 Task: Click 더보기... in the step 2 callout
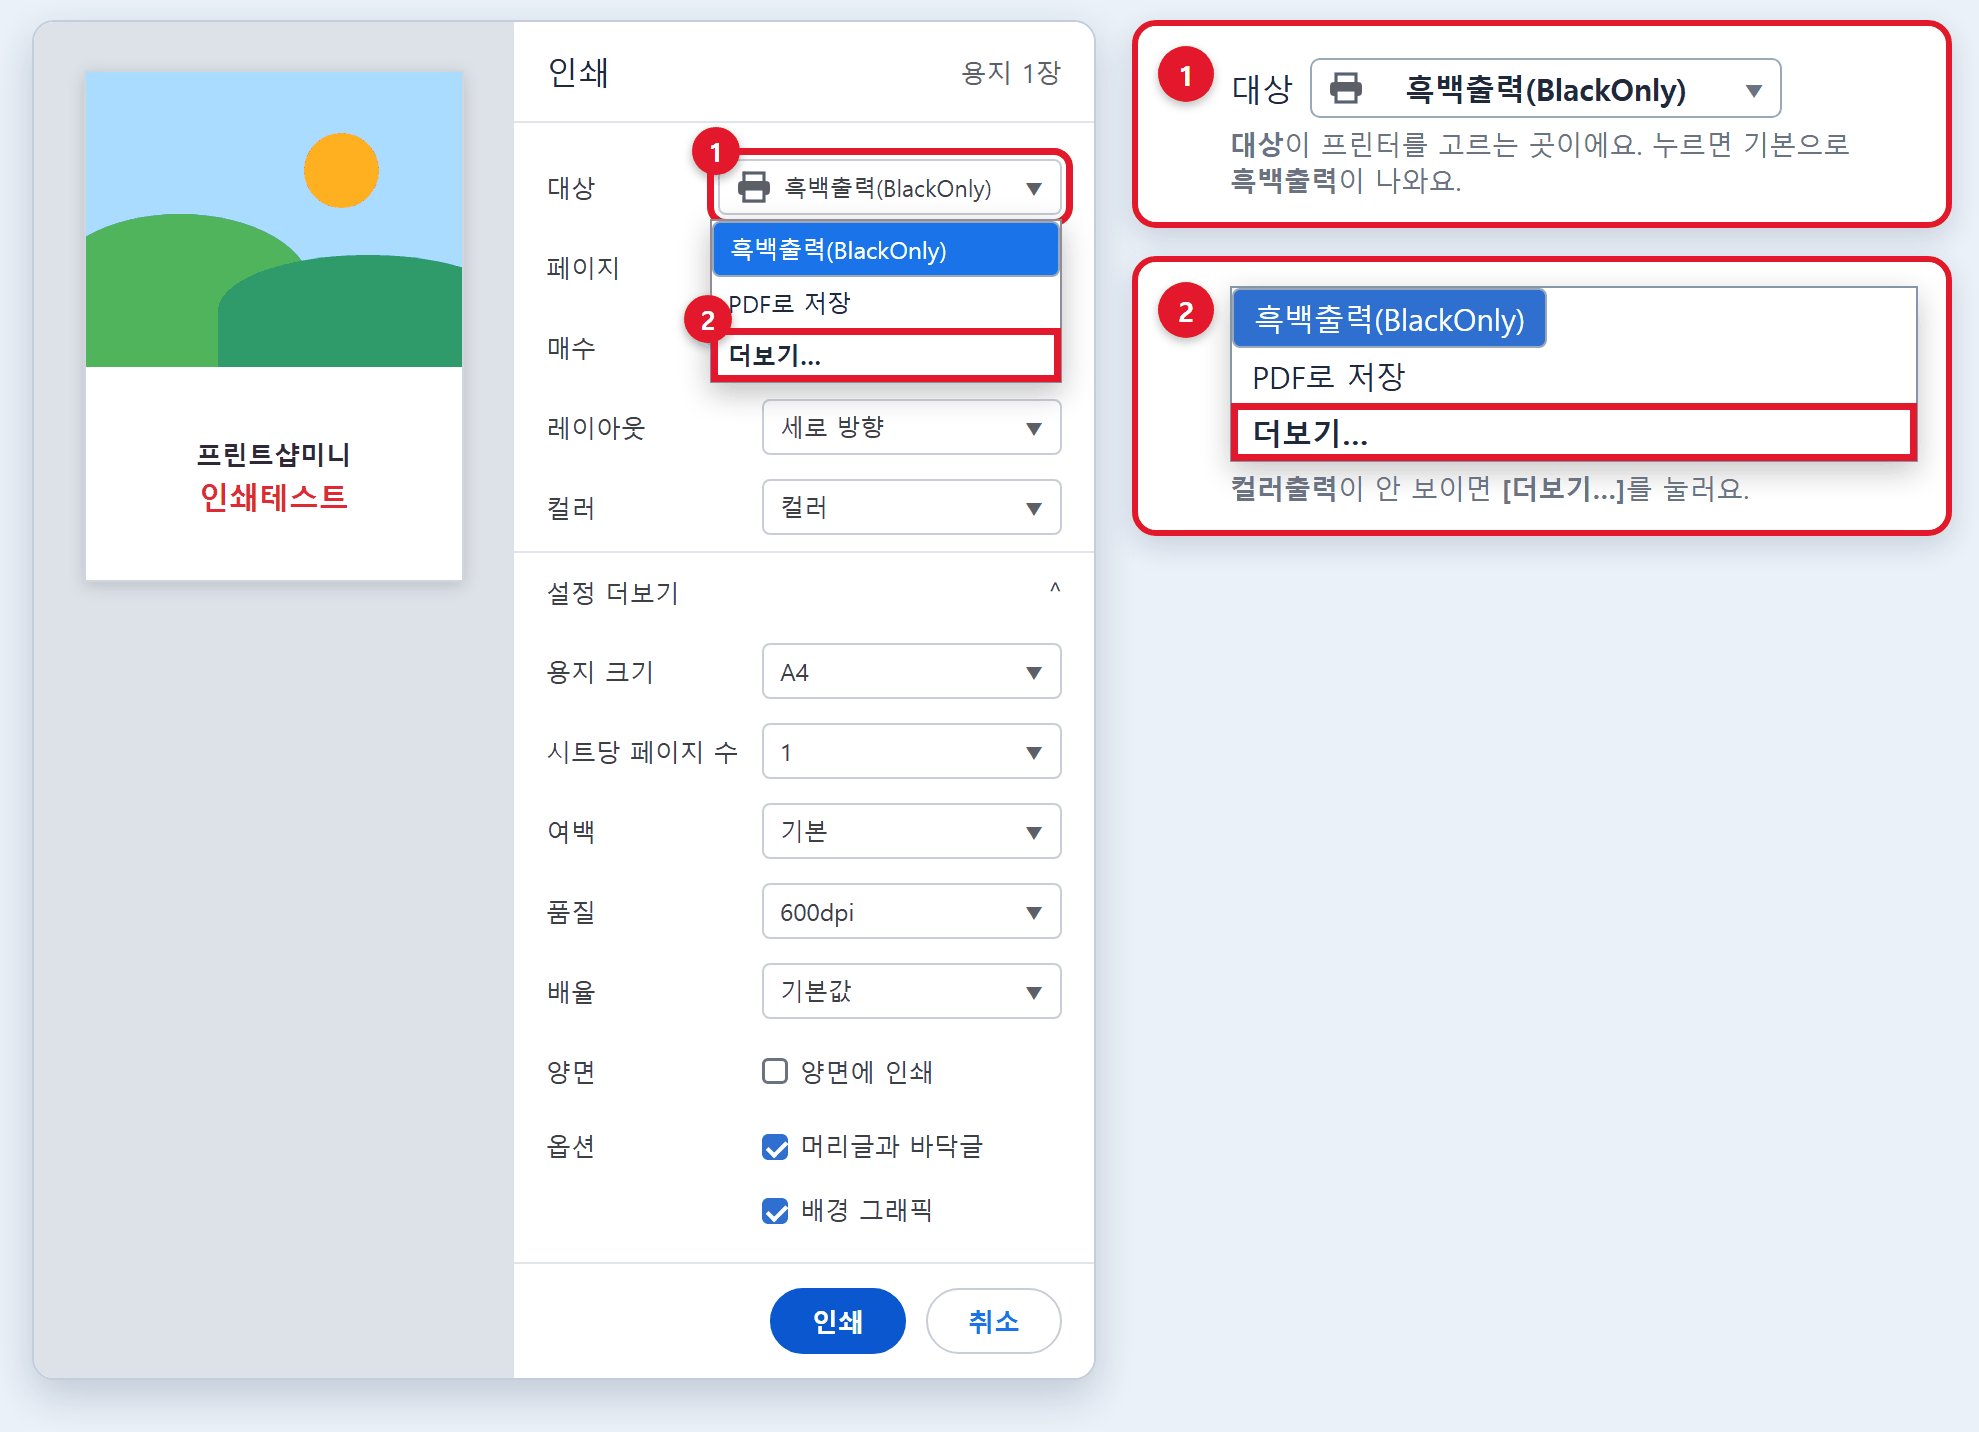(1573, 433)
